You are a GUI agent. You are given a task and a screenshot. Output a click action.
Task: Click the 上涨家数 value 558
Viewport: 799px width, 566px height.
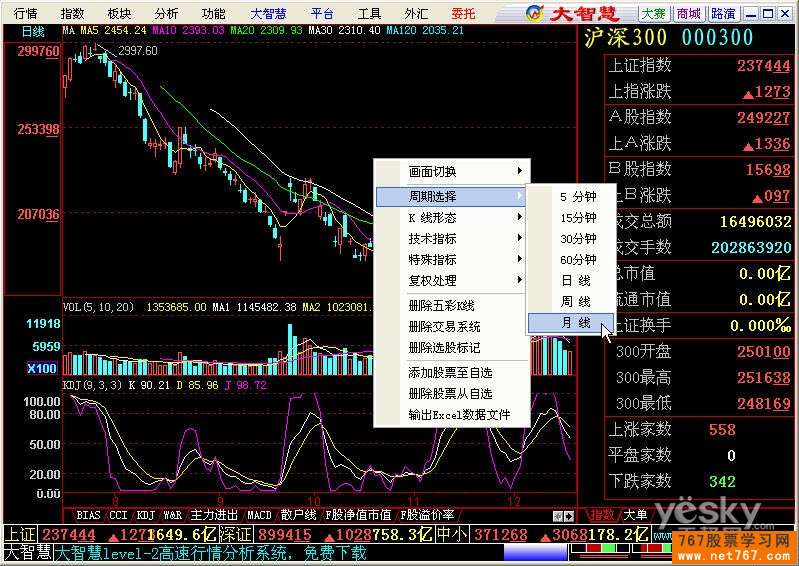pos(722,429)
